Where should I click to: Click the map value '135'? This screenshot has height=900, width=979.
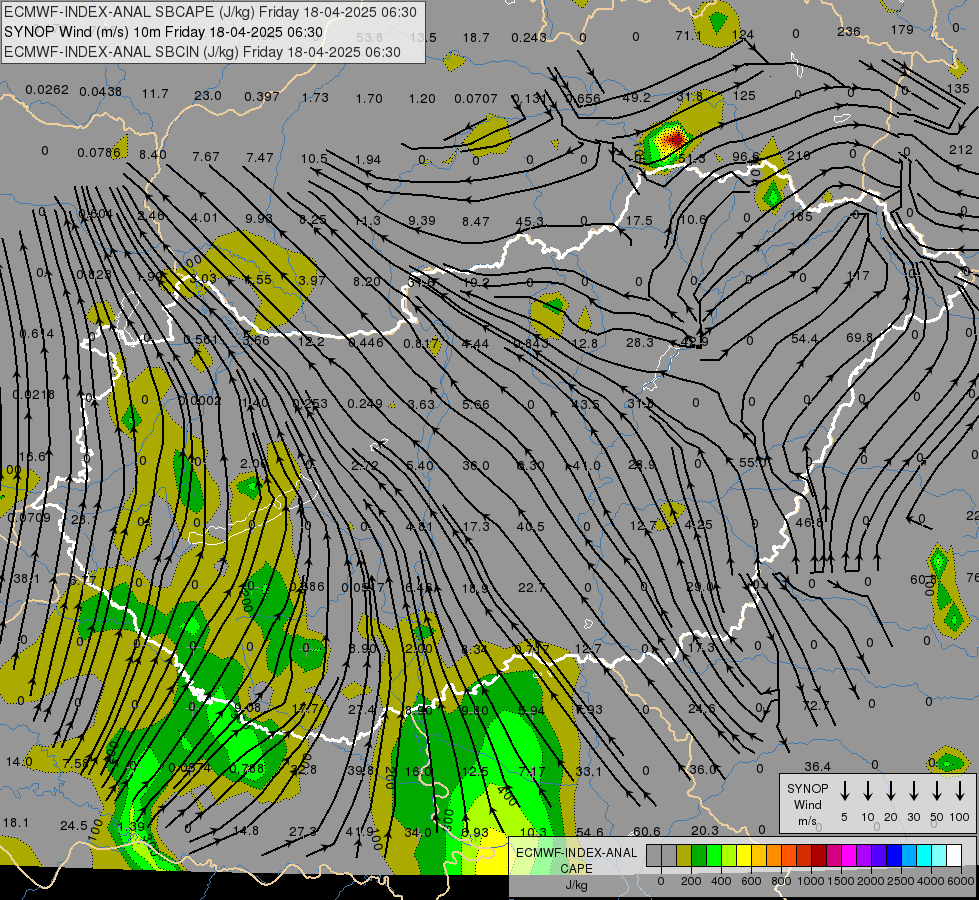(958, 89)
